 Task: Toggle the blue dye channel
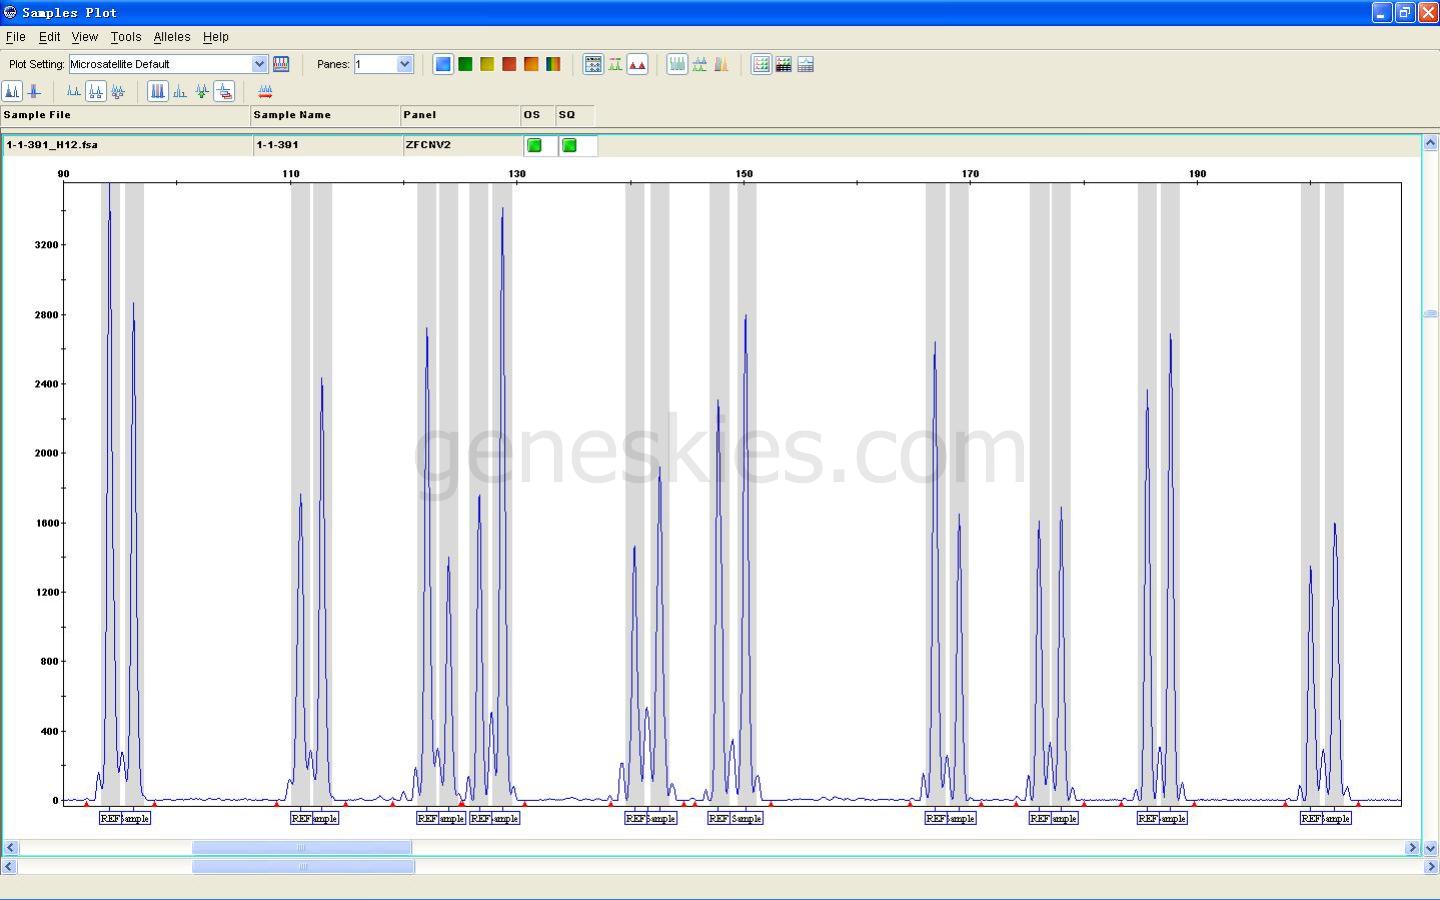pyautogui.click(x=443, y=64)
